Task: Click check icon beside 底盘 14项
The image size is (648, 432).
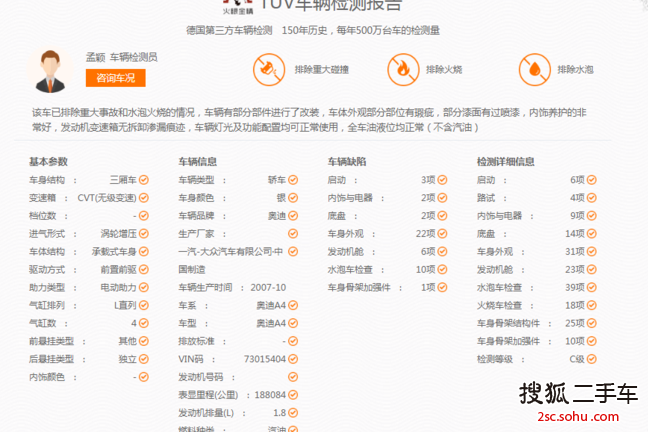Action: (592, 234)
